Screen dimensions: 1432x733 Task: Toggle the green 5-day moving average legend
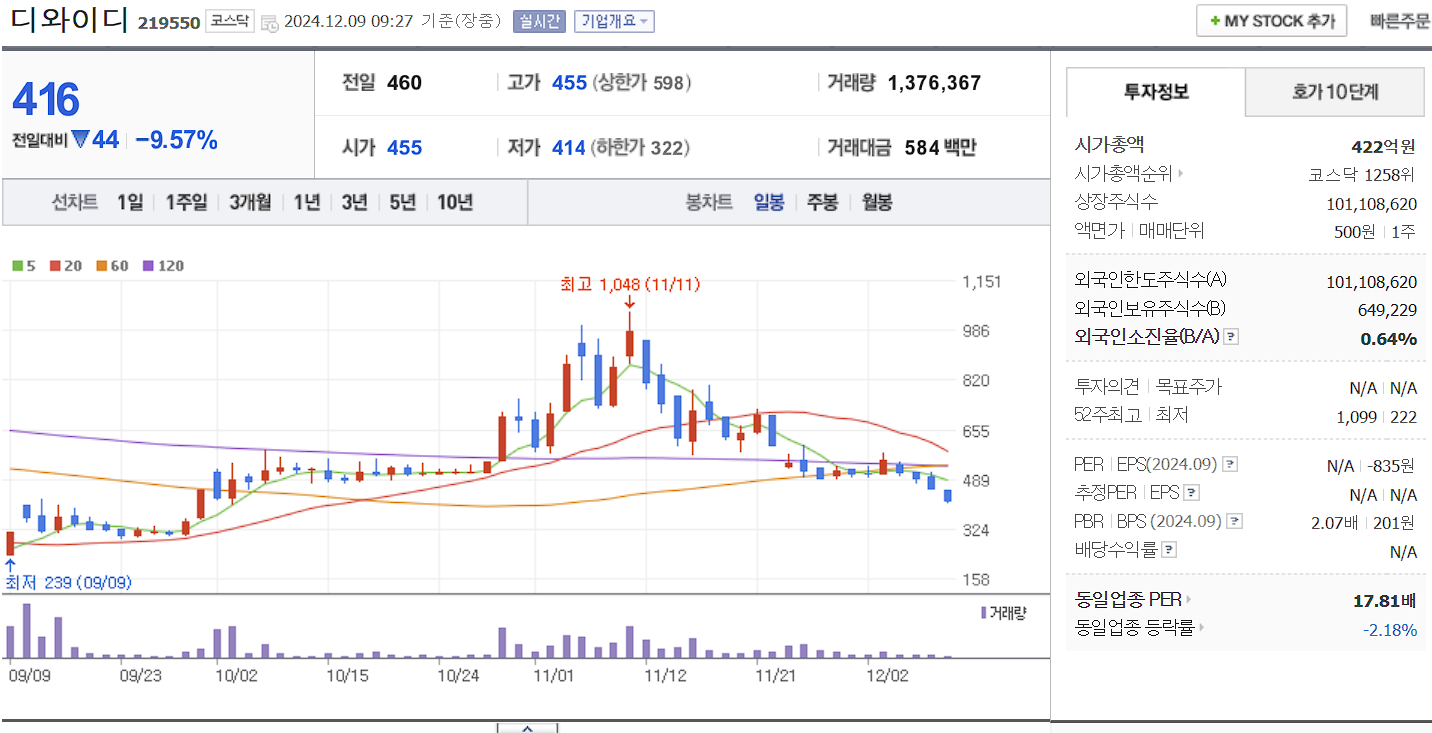pyautogui.click(x=24, y=265)
